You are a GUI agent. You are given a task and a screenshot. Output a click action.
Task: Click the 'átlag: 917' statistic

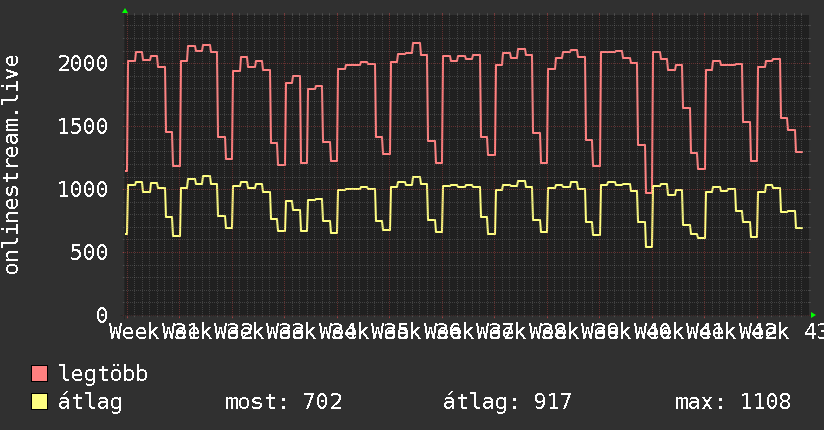click(507, 402)
